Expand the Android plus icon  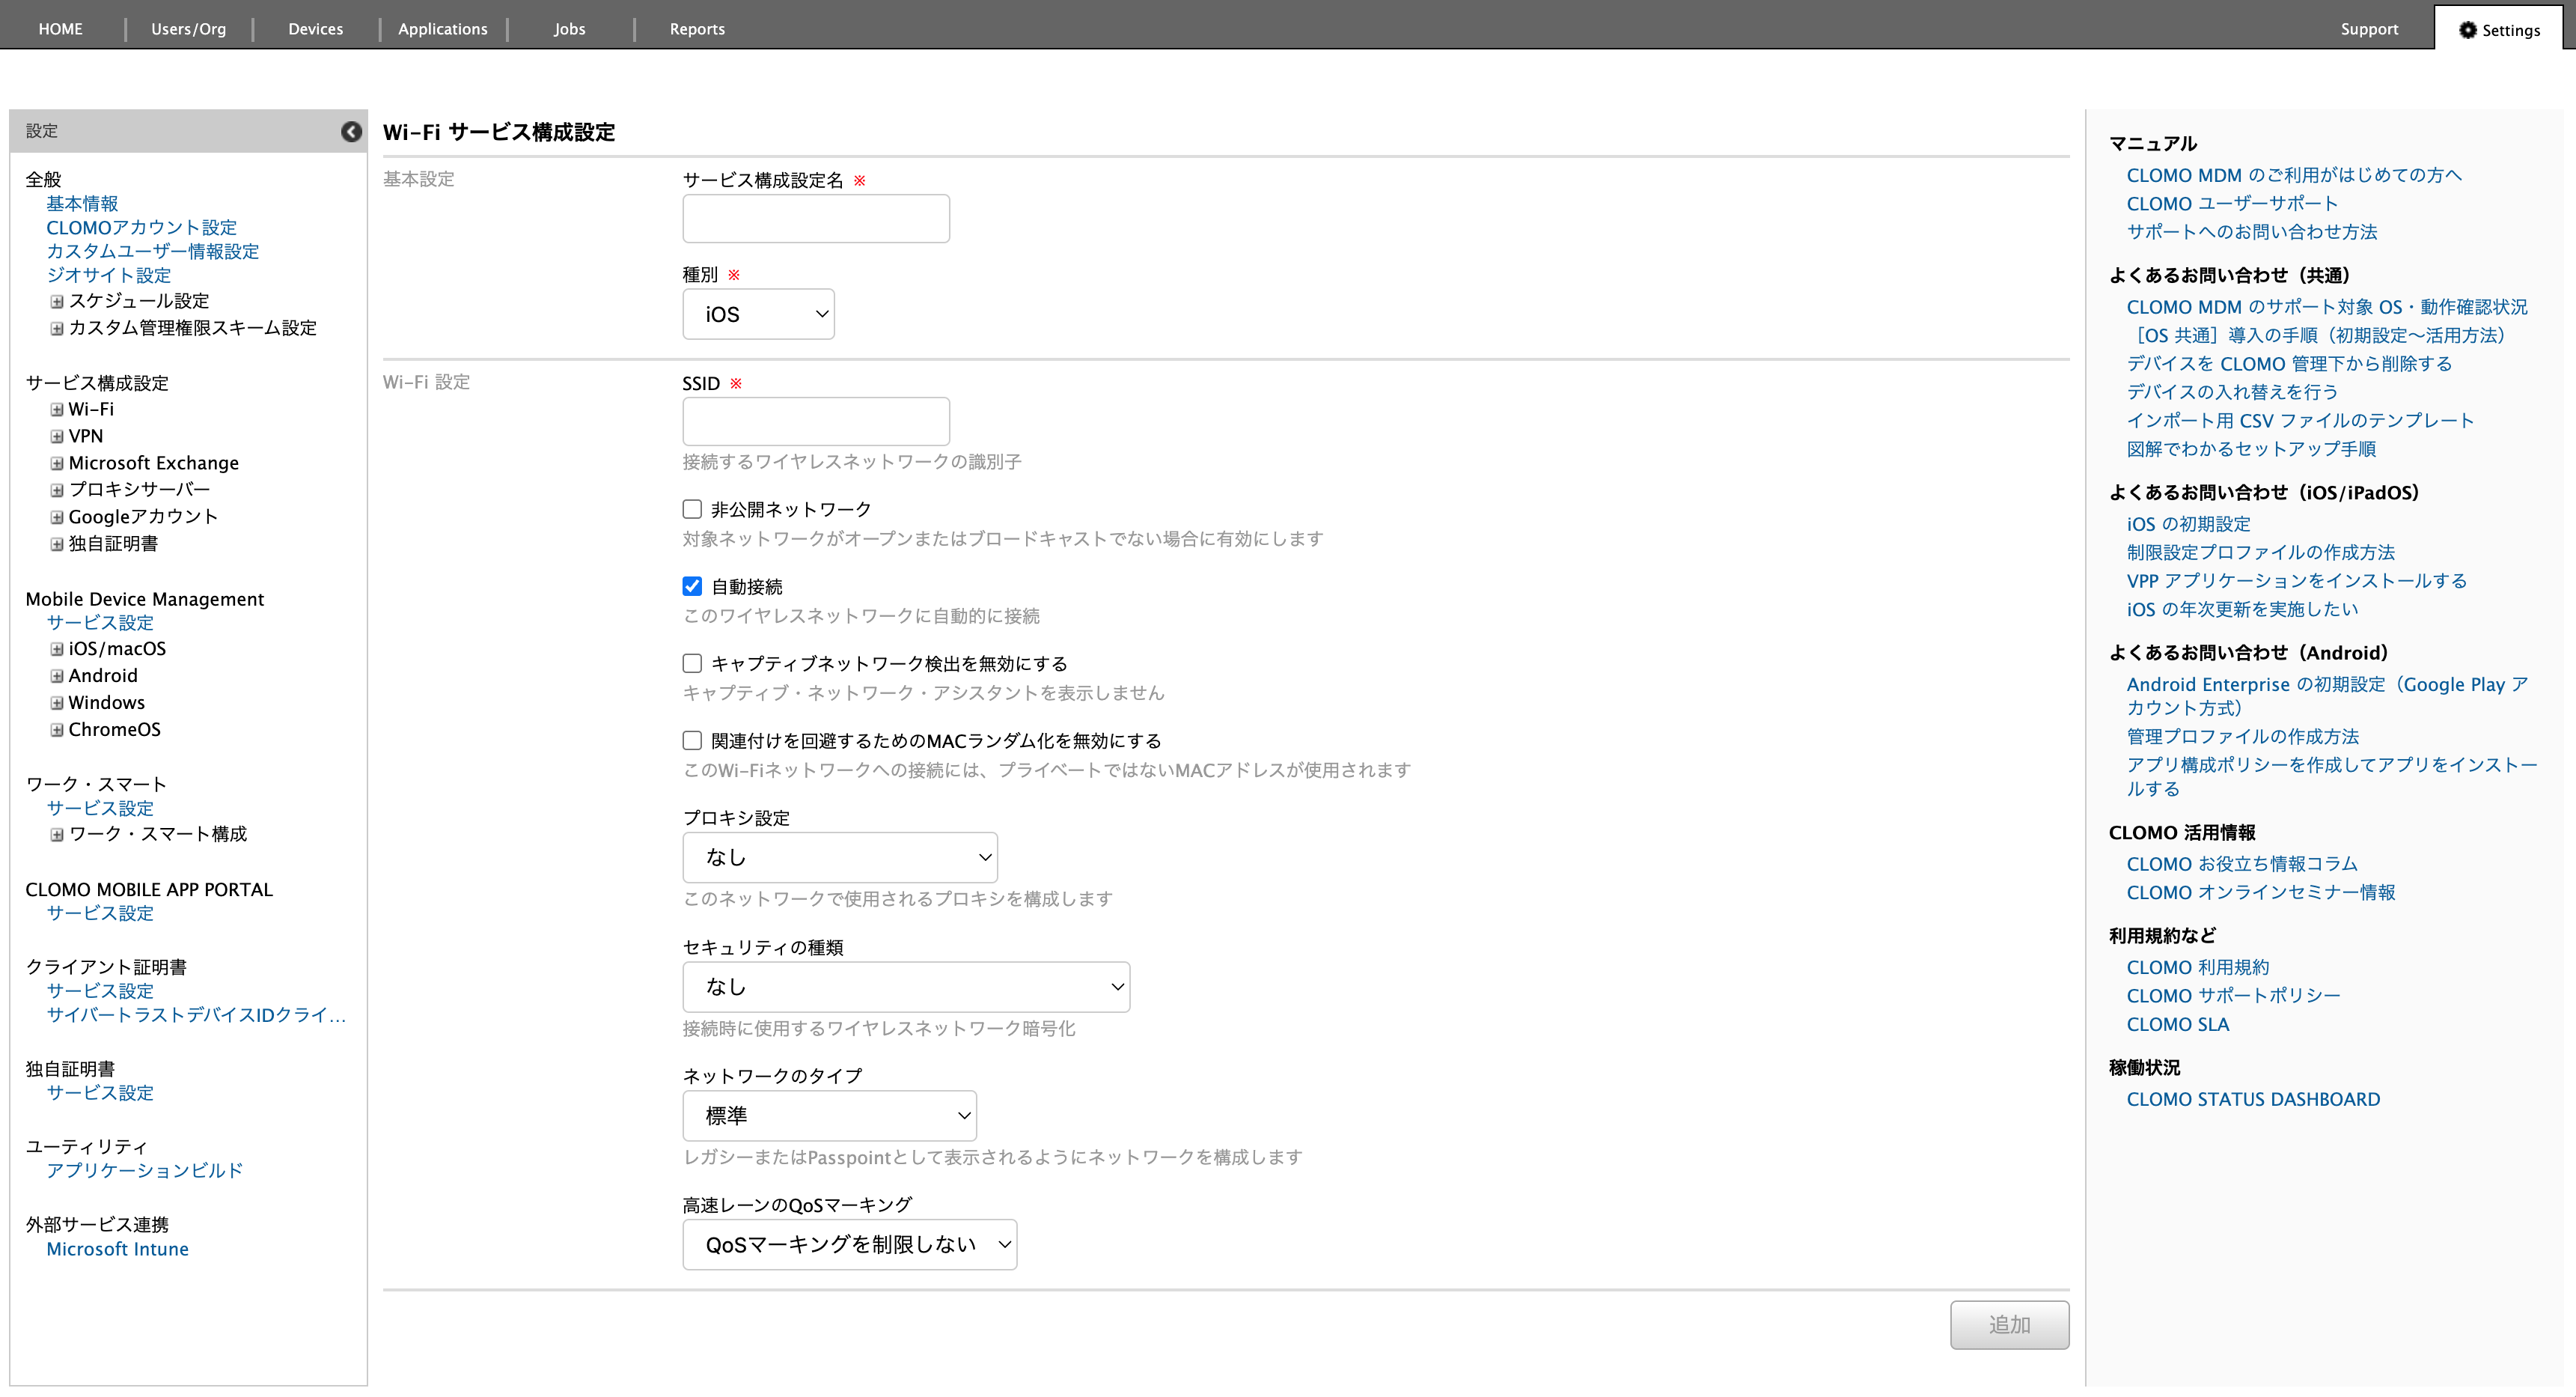[57, 676]
